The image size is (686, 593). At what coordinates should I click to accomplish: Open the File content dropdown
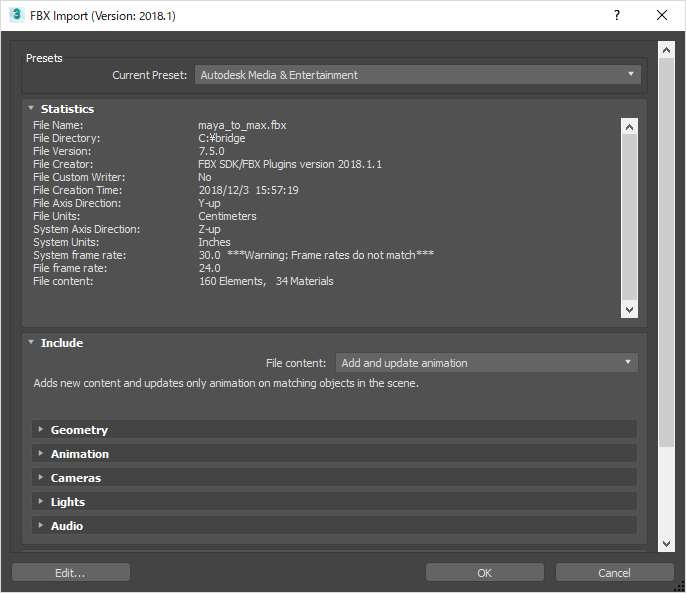click(x=486, y=363)
